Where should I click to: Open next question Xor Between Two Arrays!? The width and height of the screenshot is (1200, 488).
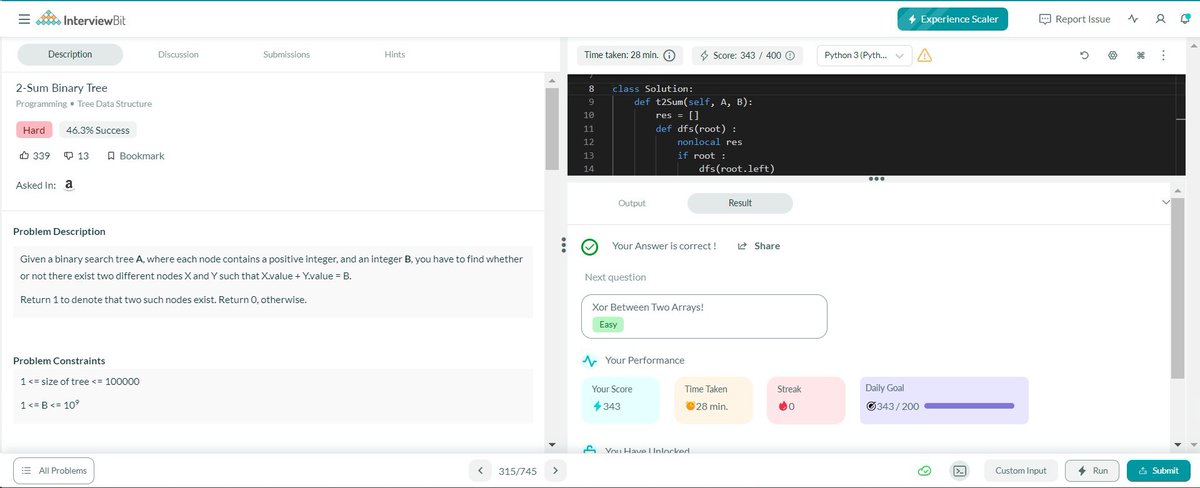(x=704, y=316)
